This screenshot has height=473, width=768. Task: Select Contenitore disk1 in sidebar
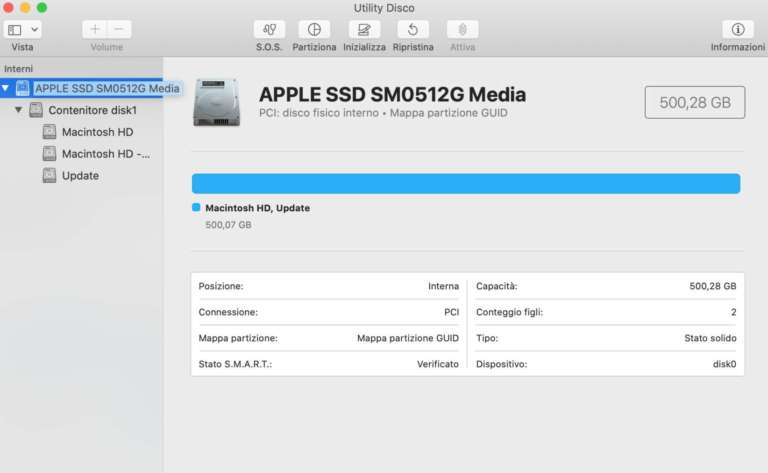(x=92, y=110)
